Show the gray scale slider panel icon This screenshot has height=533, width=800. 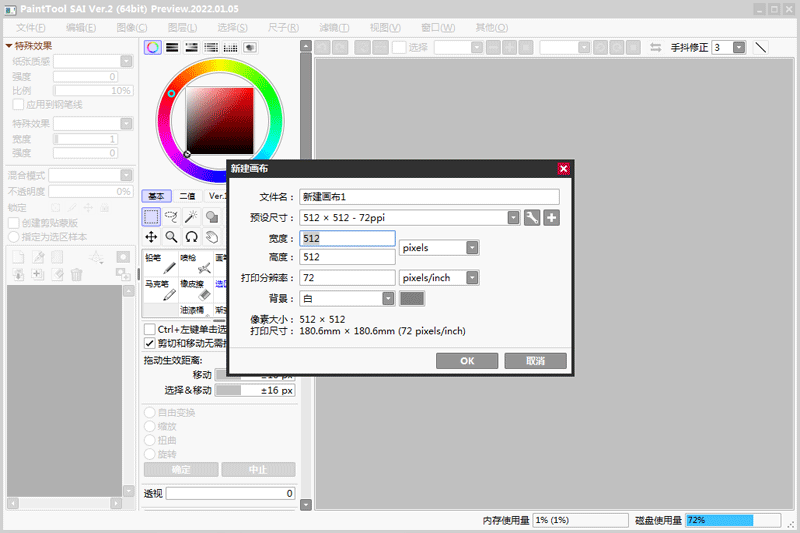pyautogui.click(x=211, y=47)
